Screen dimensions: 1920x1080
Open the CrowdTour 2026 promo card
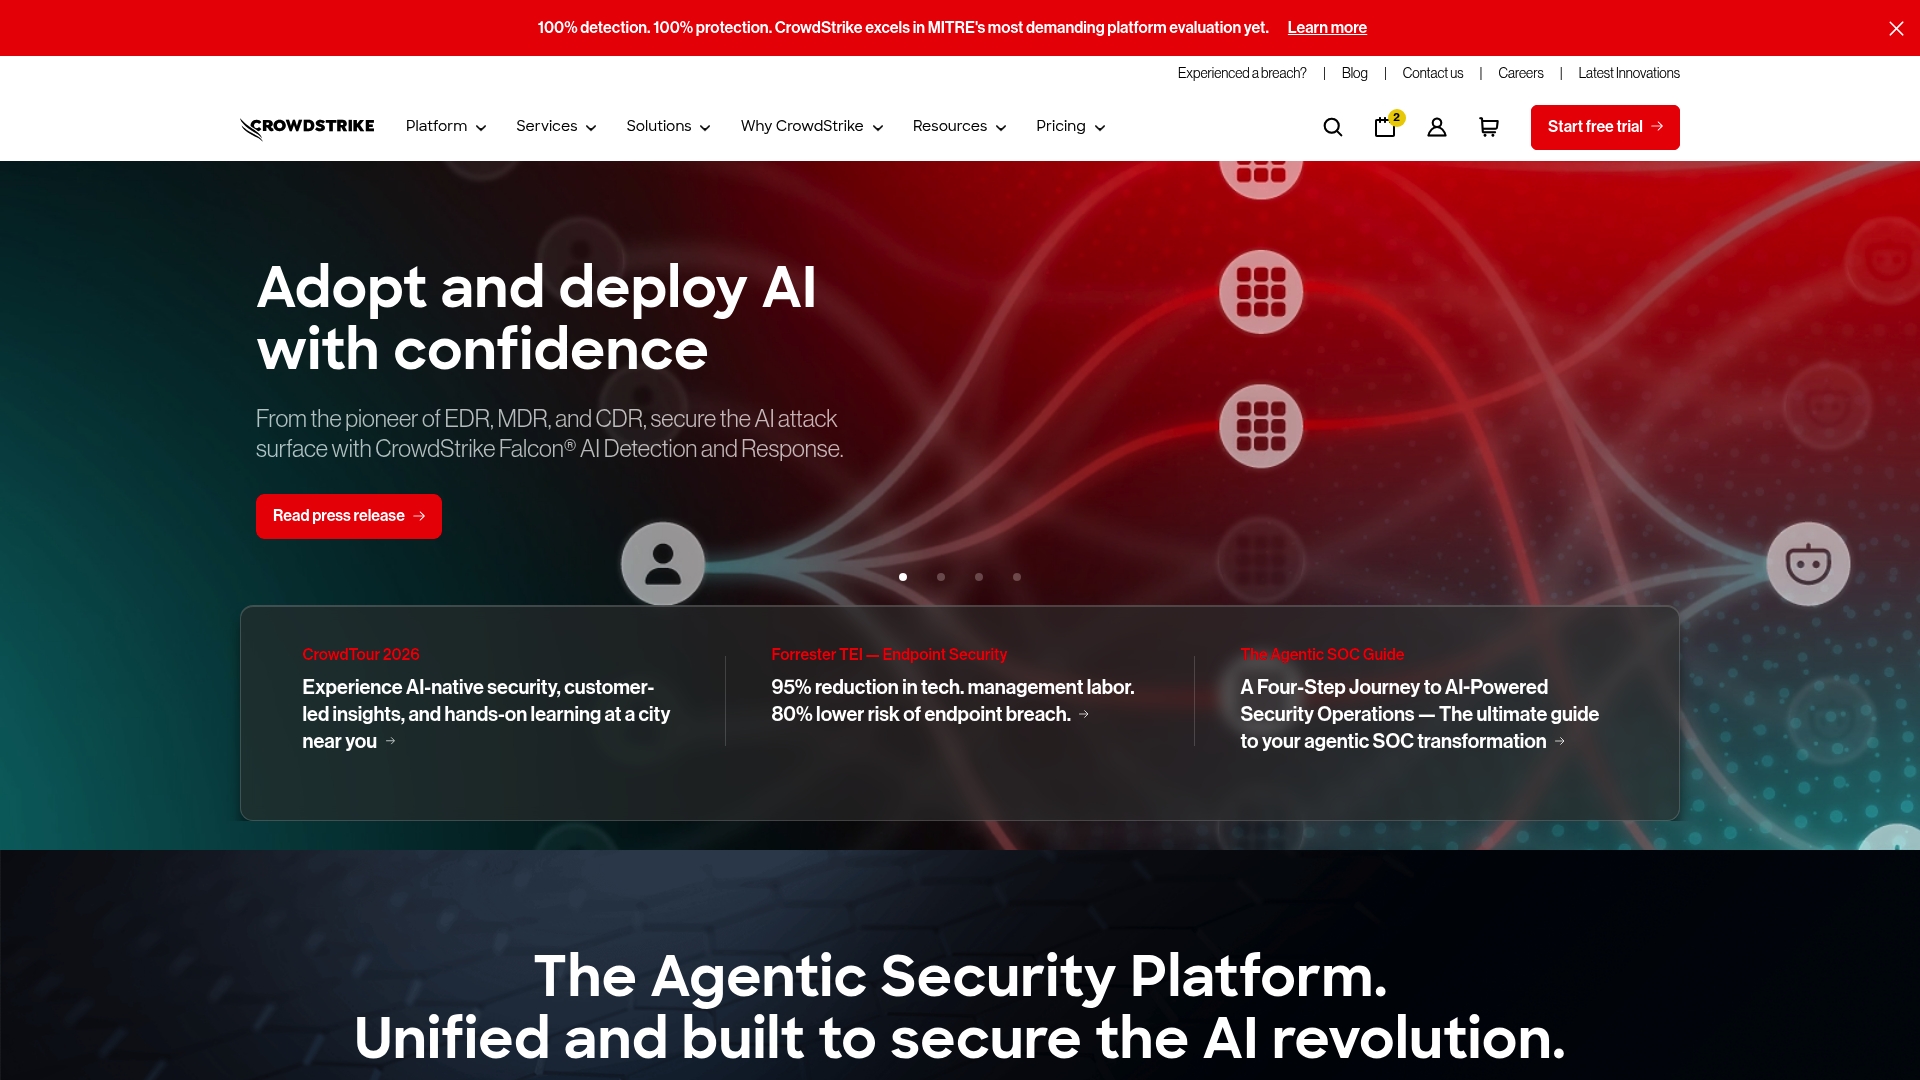coord(485,713)
